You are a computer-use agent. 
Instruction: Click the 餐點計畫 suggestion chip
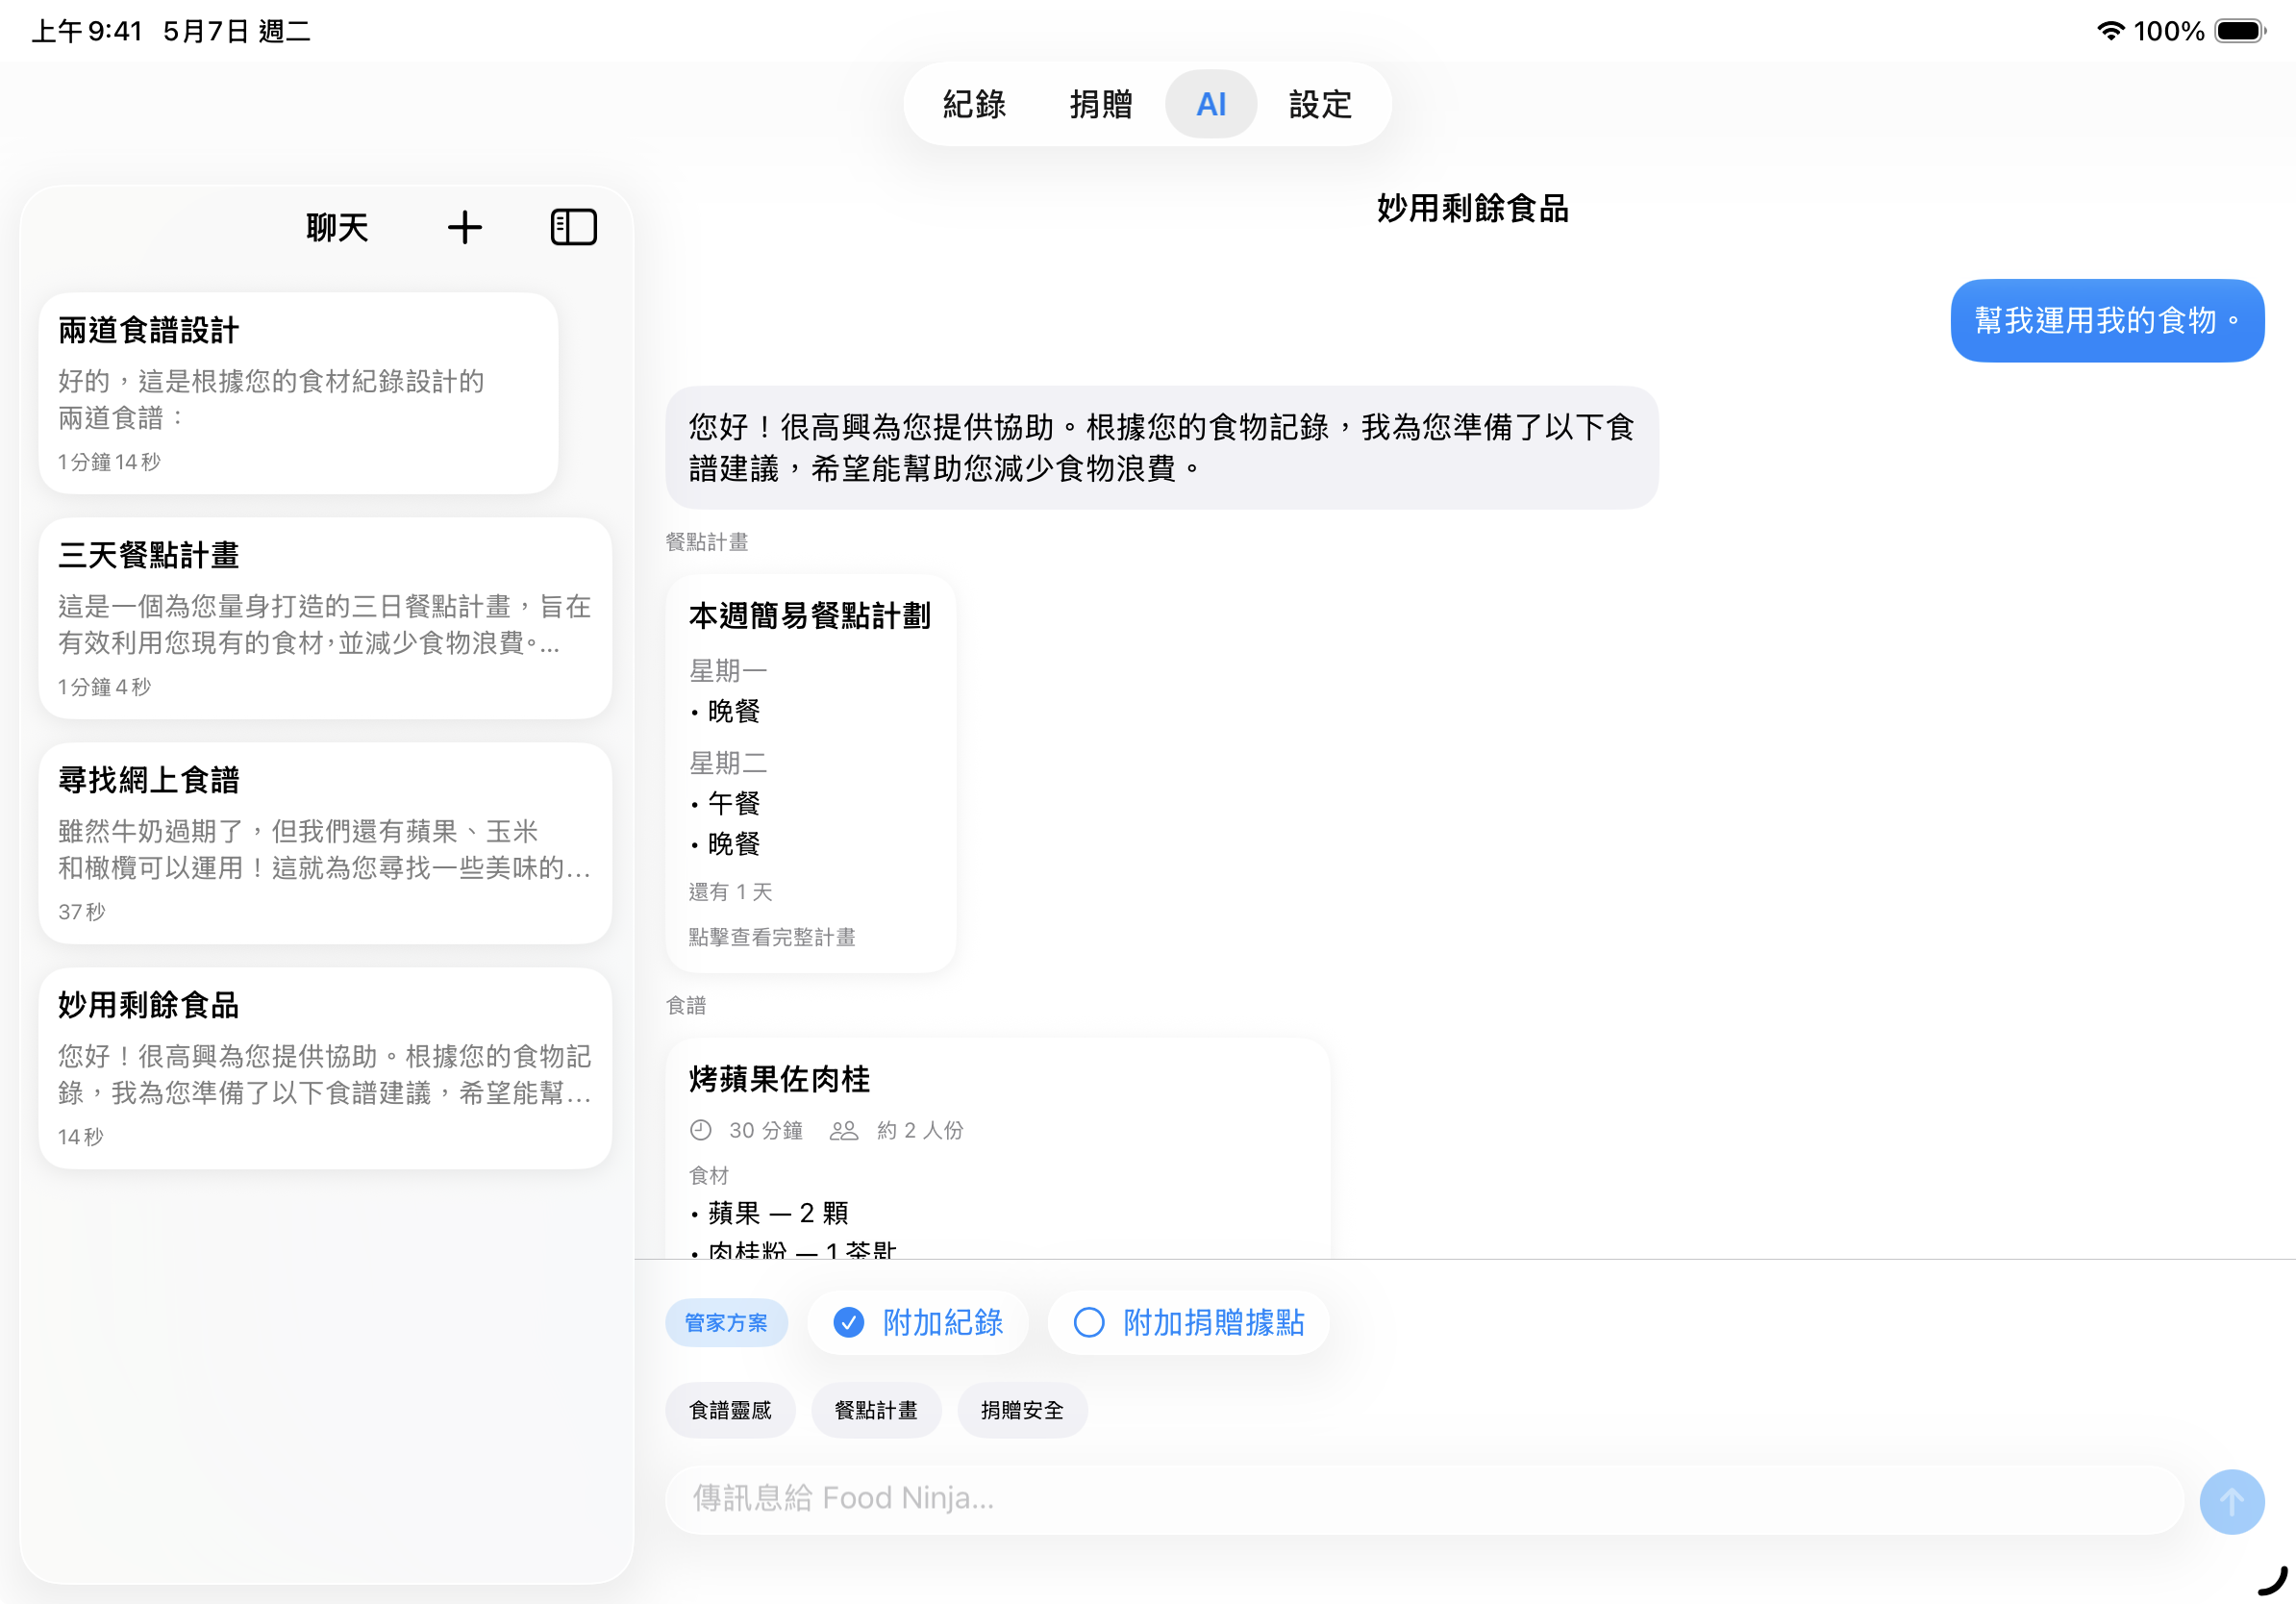coord(876,1409)
